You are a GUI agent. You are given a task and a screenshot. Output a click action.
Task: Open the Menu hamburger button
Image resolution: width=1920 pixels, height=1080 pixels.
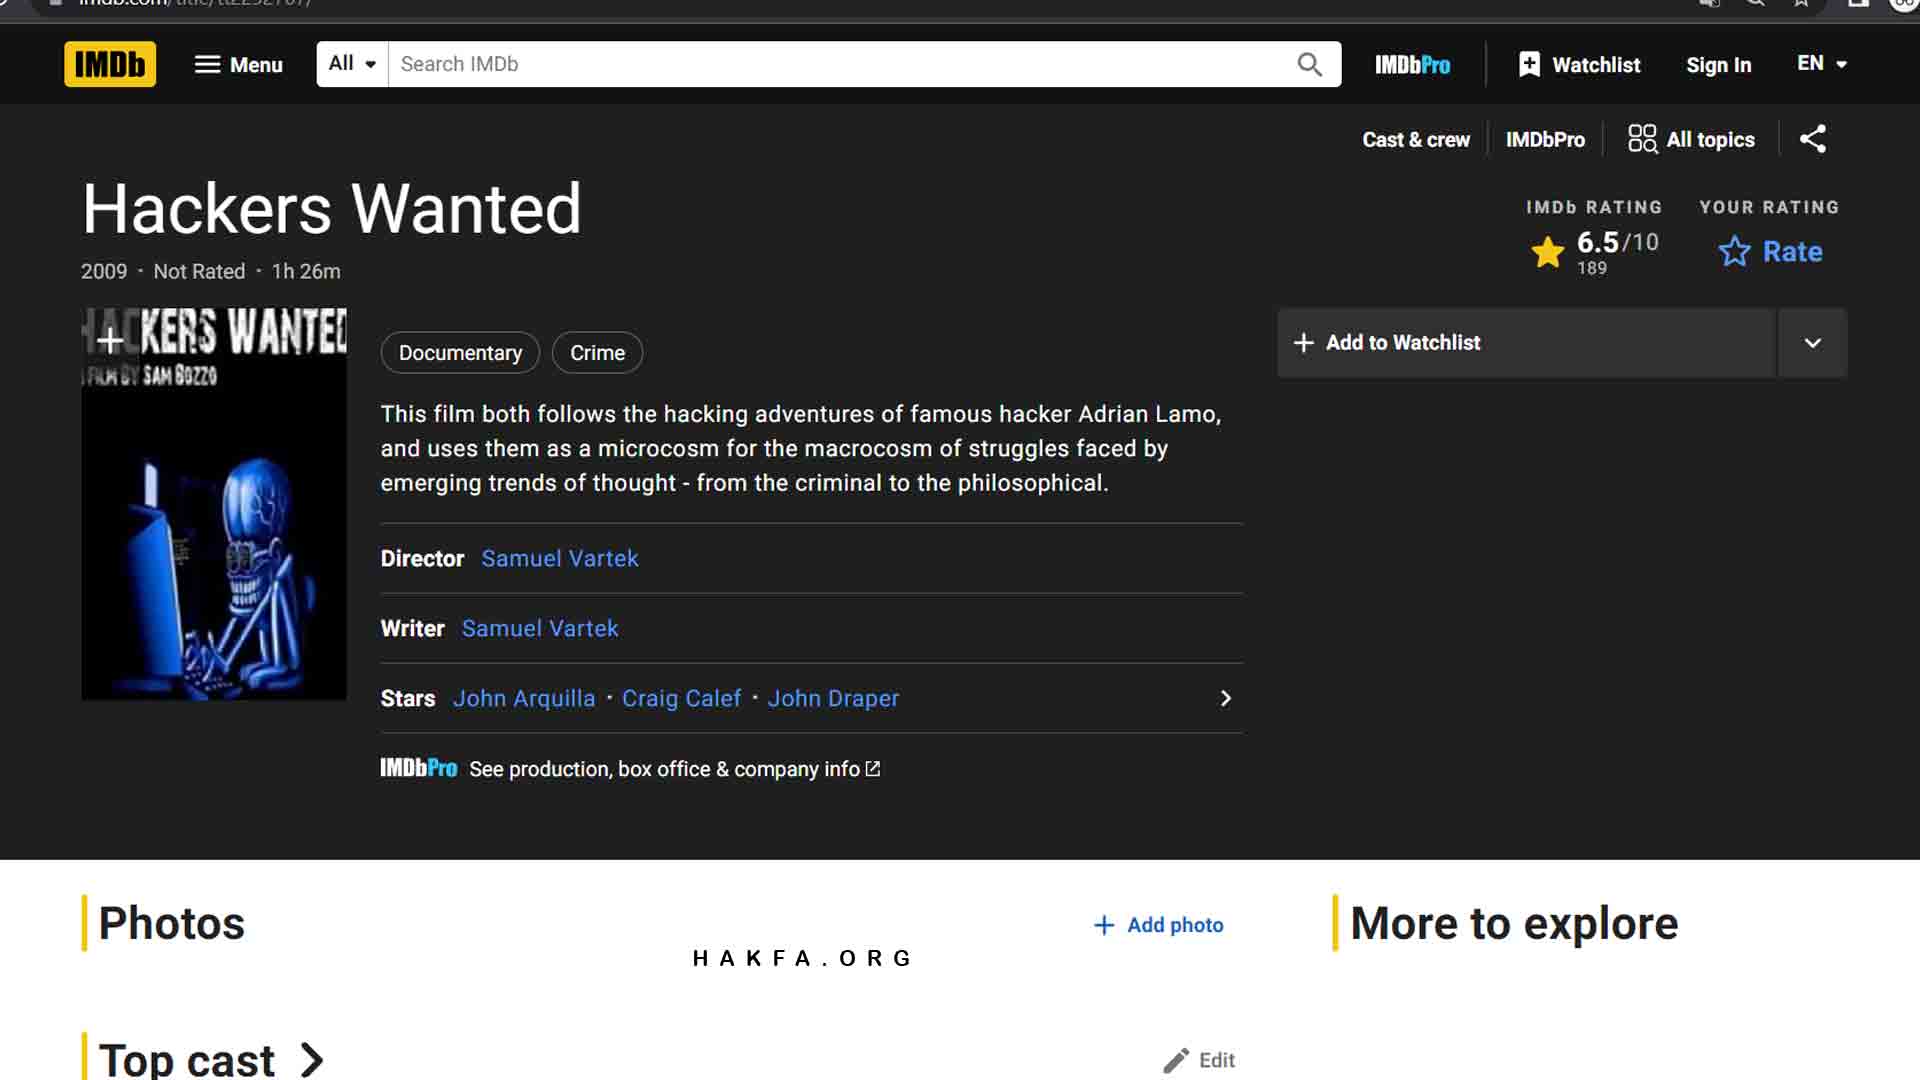click(x=238, y=64)
